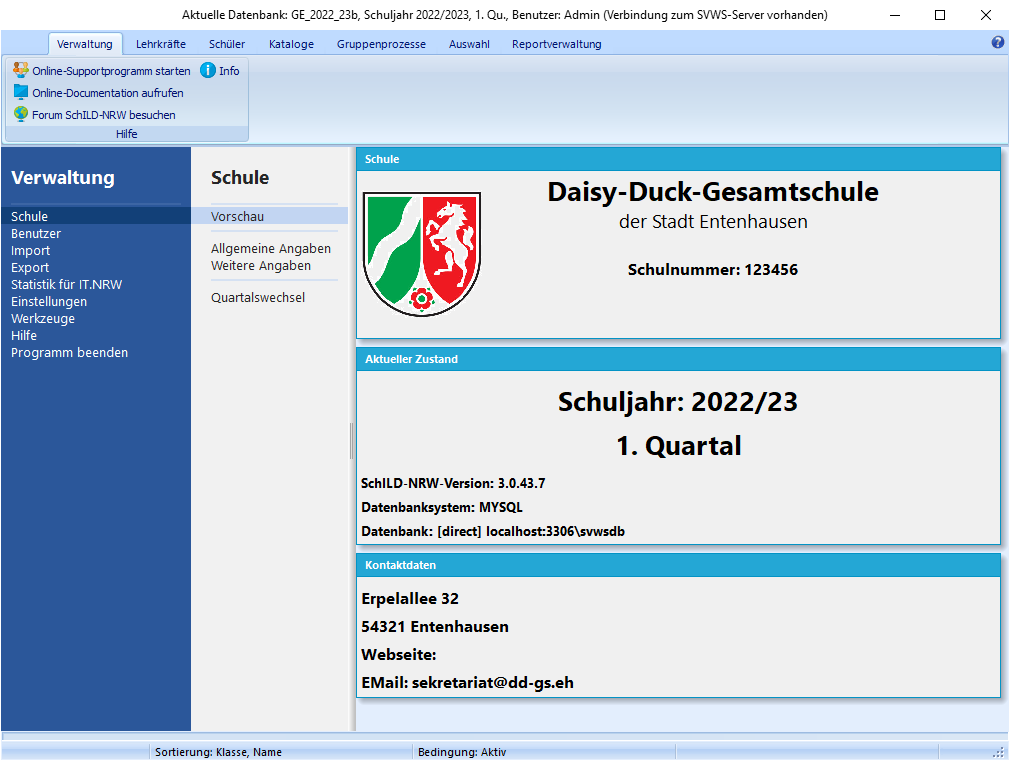Select Benutzer in the sidebar

point(36,234)
